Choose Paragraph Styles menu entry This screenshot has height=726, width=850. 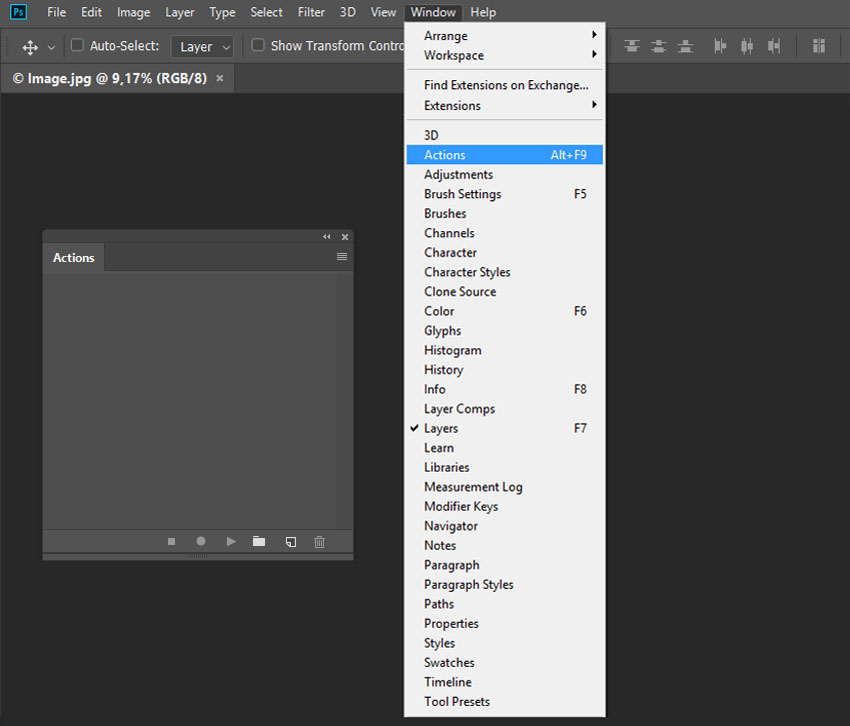(505, 584)
